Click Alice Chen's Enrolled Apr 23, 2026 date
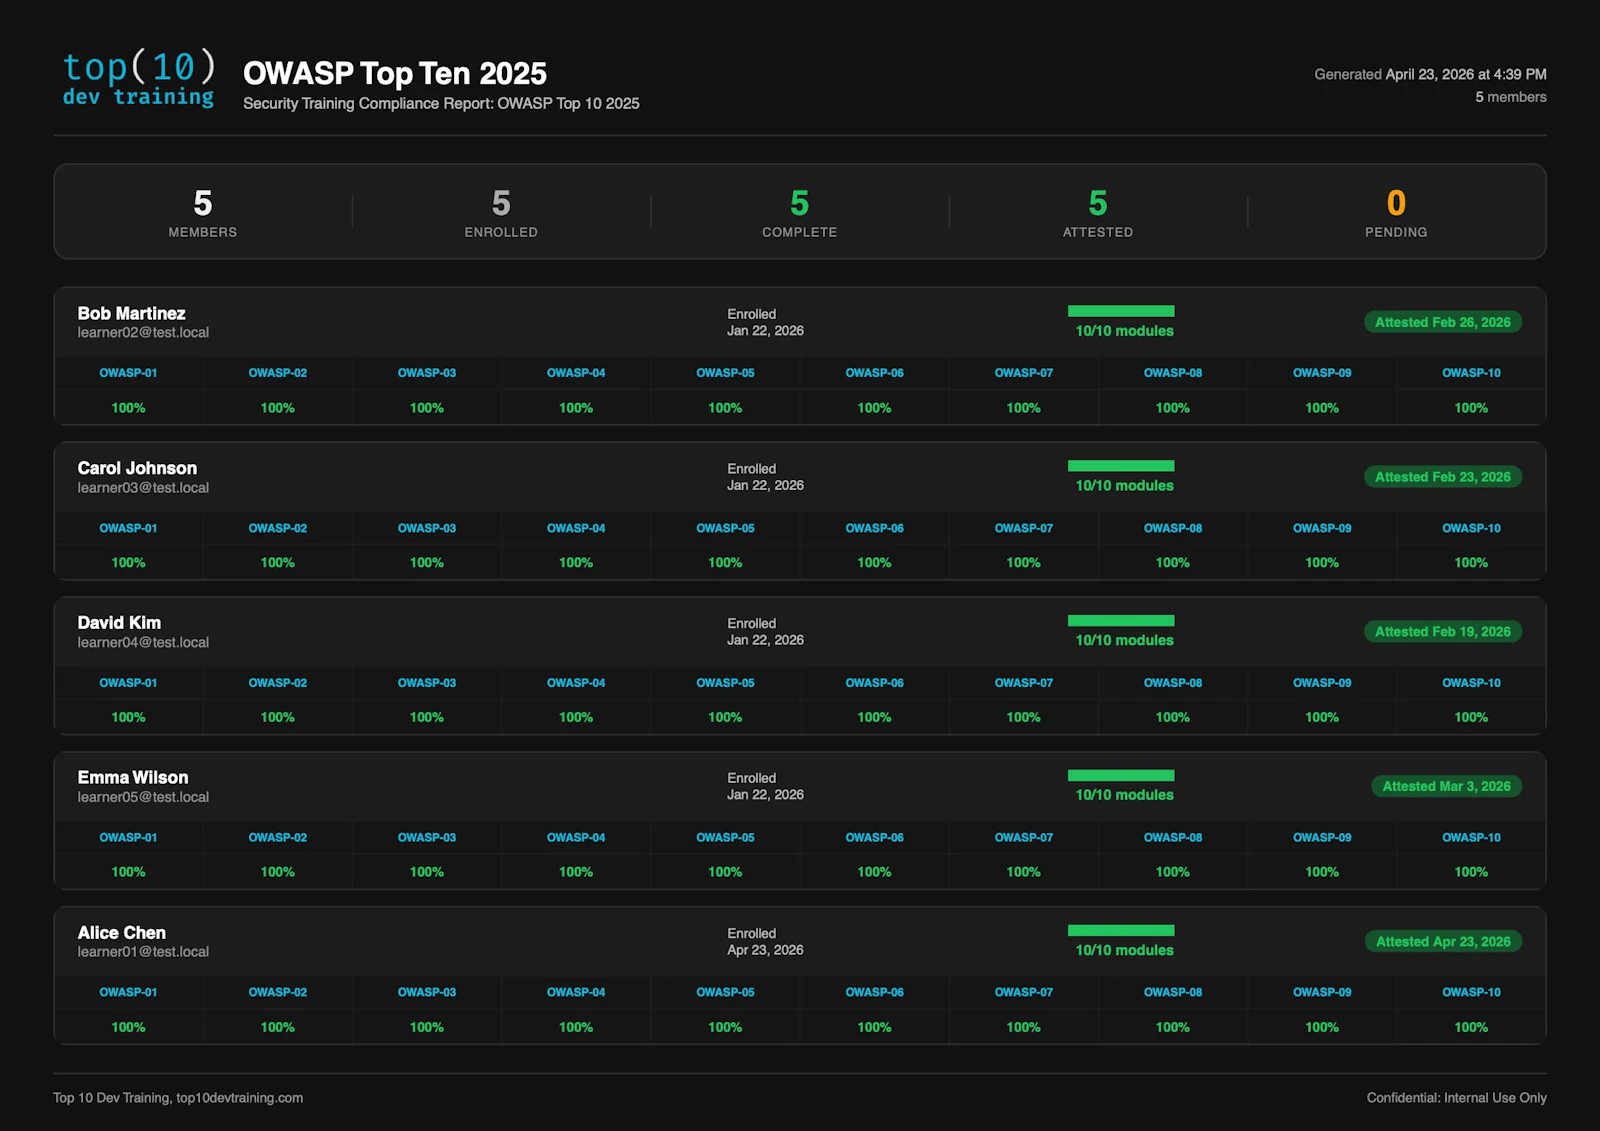The height and width of the screenshot is (1131, 1600). point(765,942)
